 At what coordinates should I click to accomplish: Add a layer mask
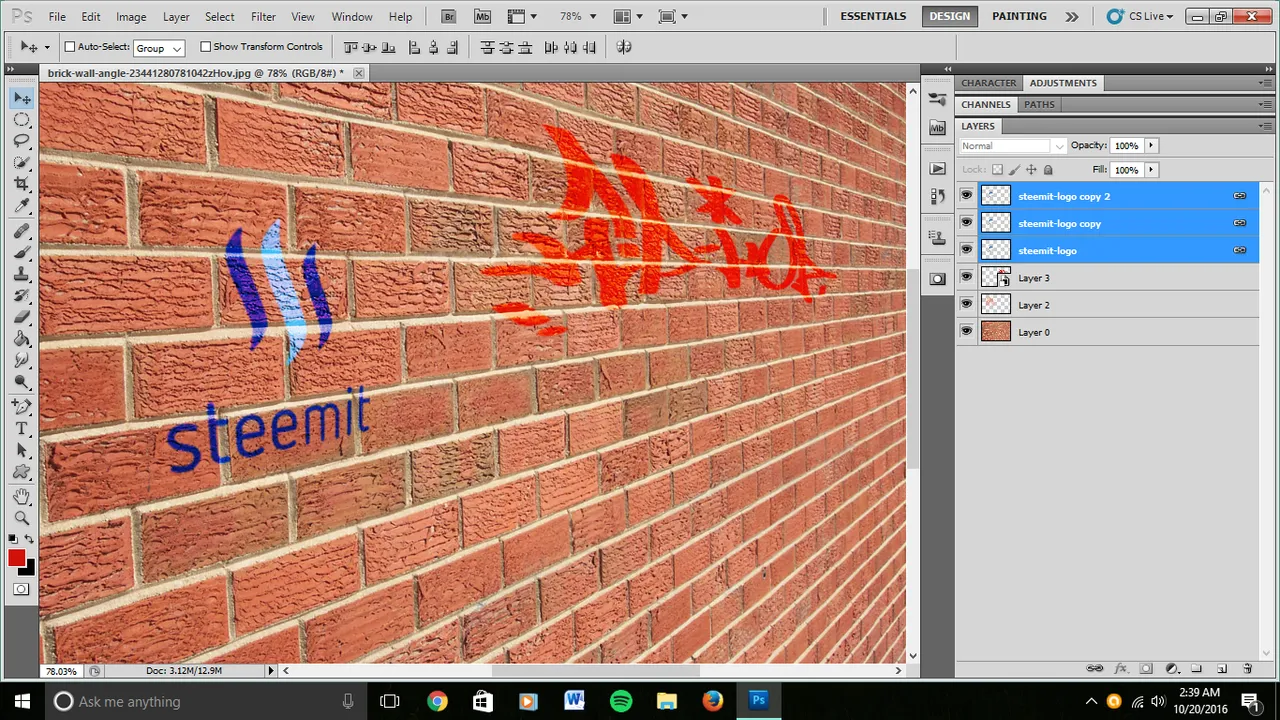point(1146,669)
